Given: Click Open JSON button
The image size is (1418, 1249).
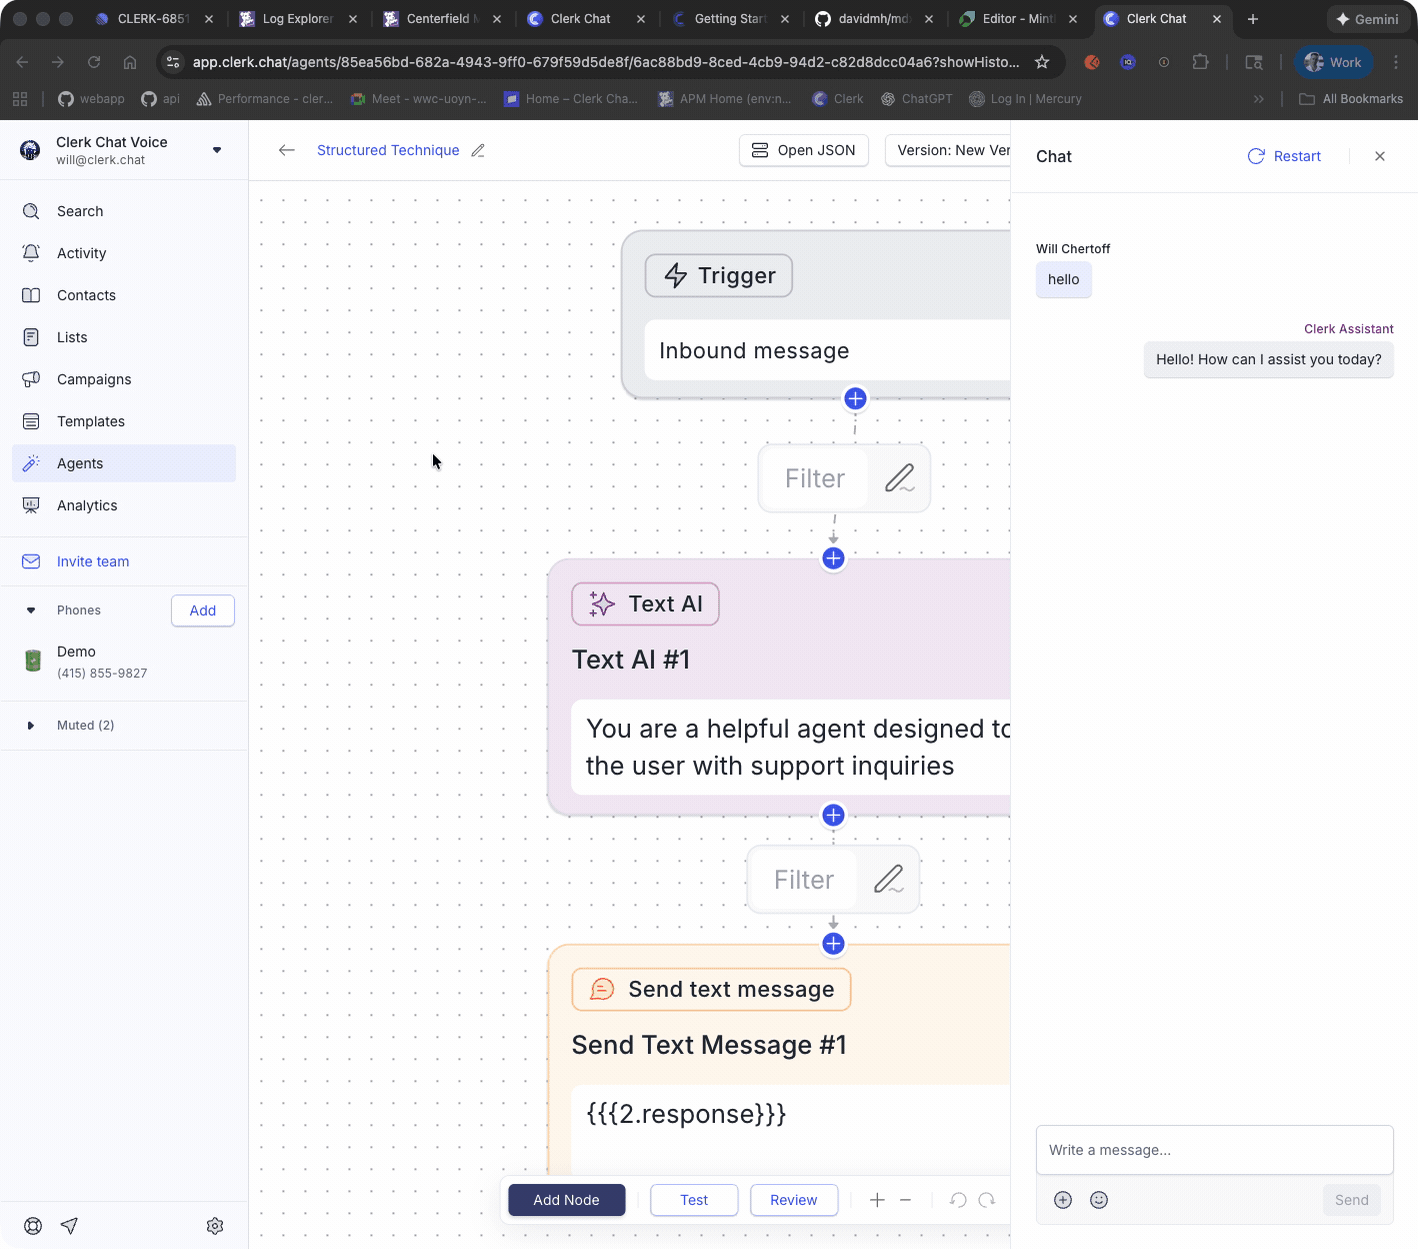Looking at the screenshot, I should 804,150.
